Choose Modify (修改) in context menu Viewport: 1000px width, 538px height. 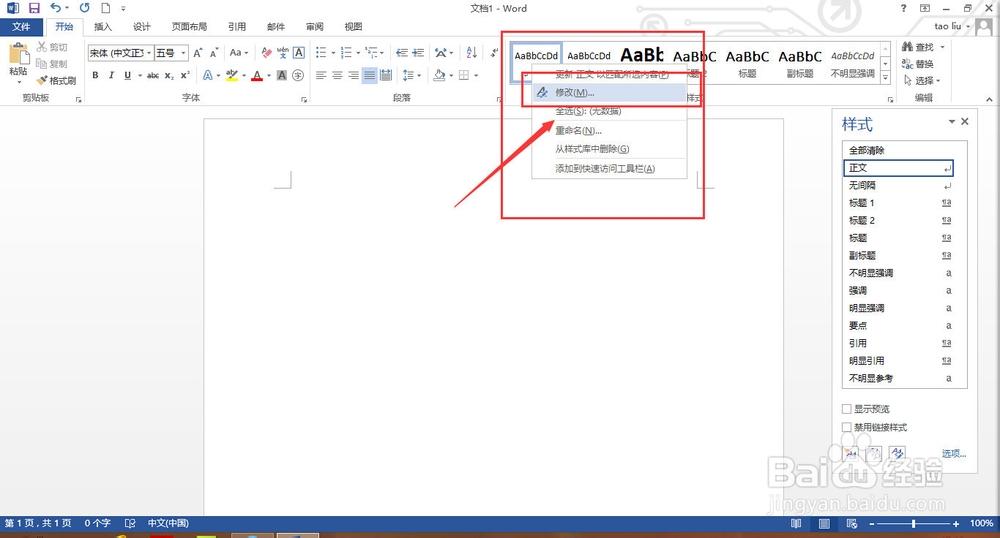pyautogui.click(x=609, y=92)
